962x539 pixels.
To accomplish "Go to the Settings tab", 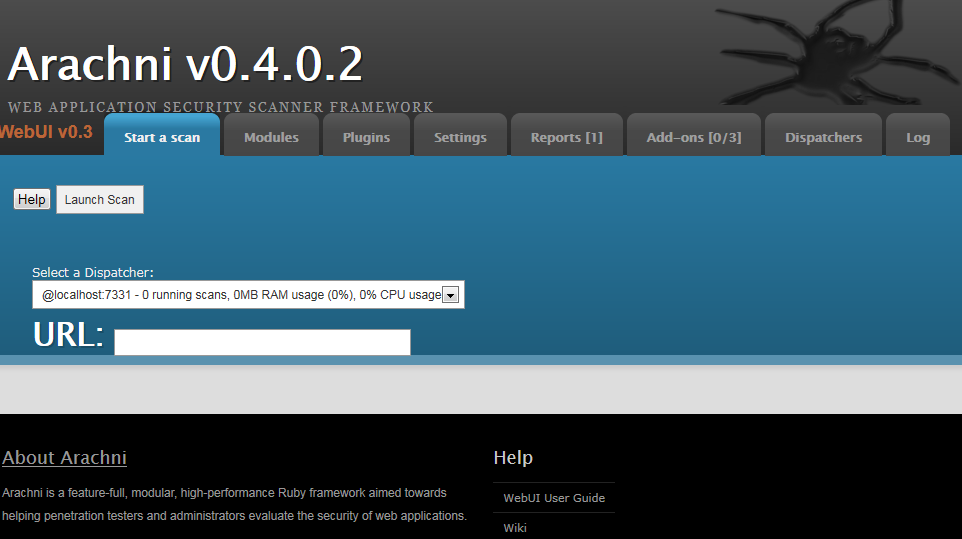I will (460, 135).
